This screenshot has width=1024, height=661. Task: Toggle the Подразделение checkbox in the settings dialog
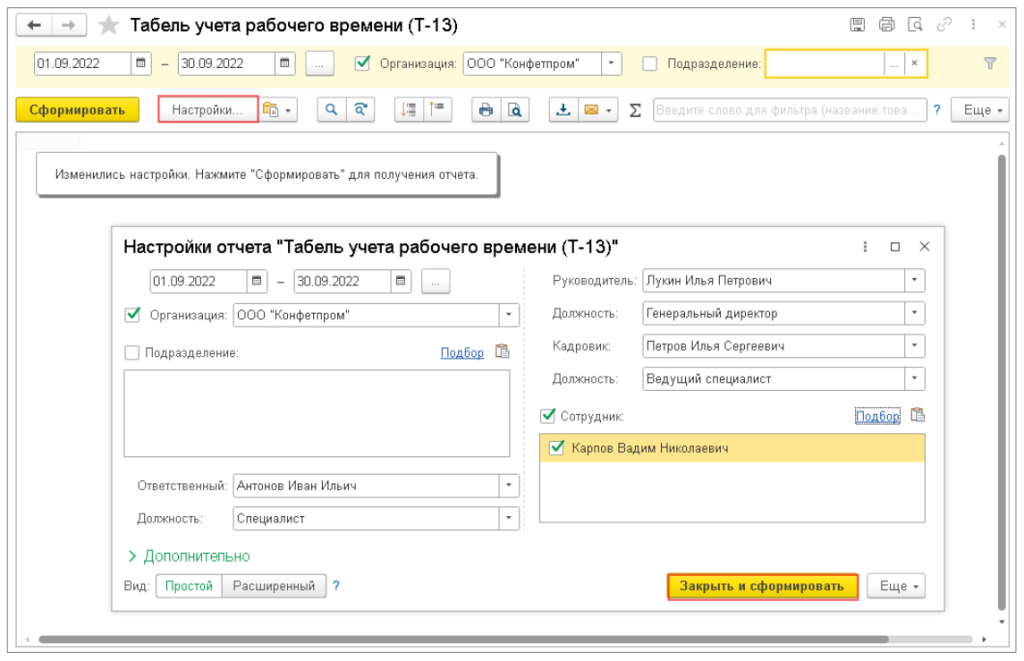tap(133, 353)
